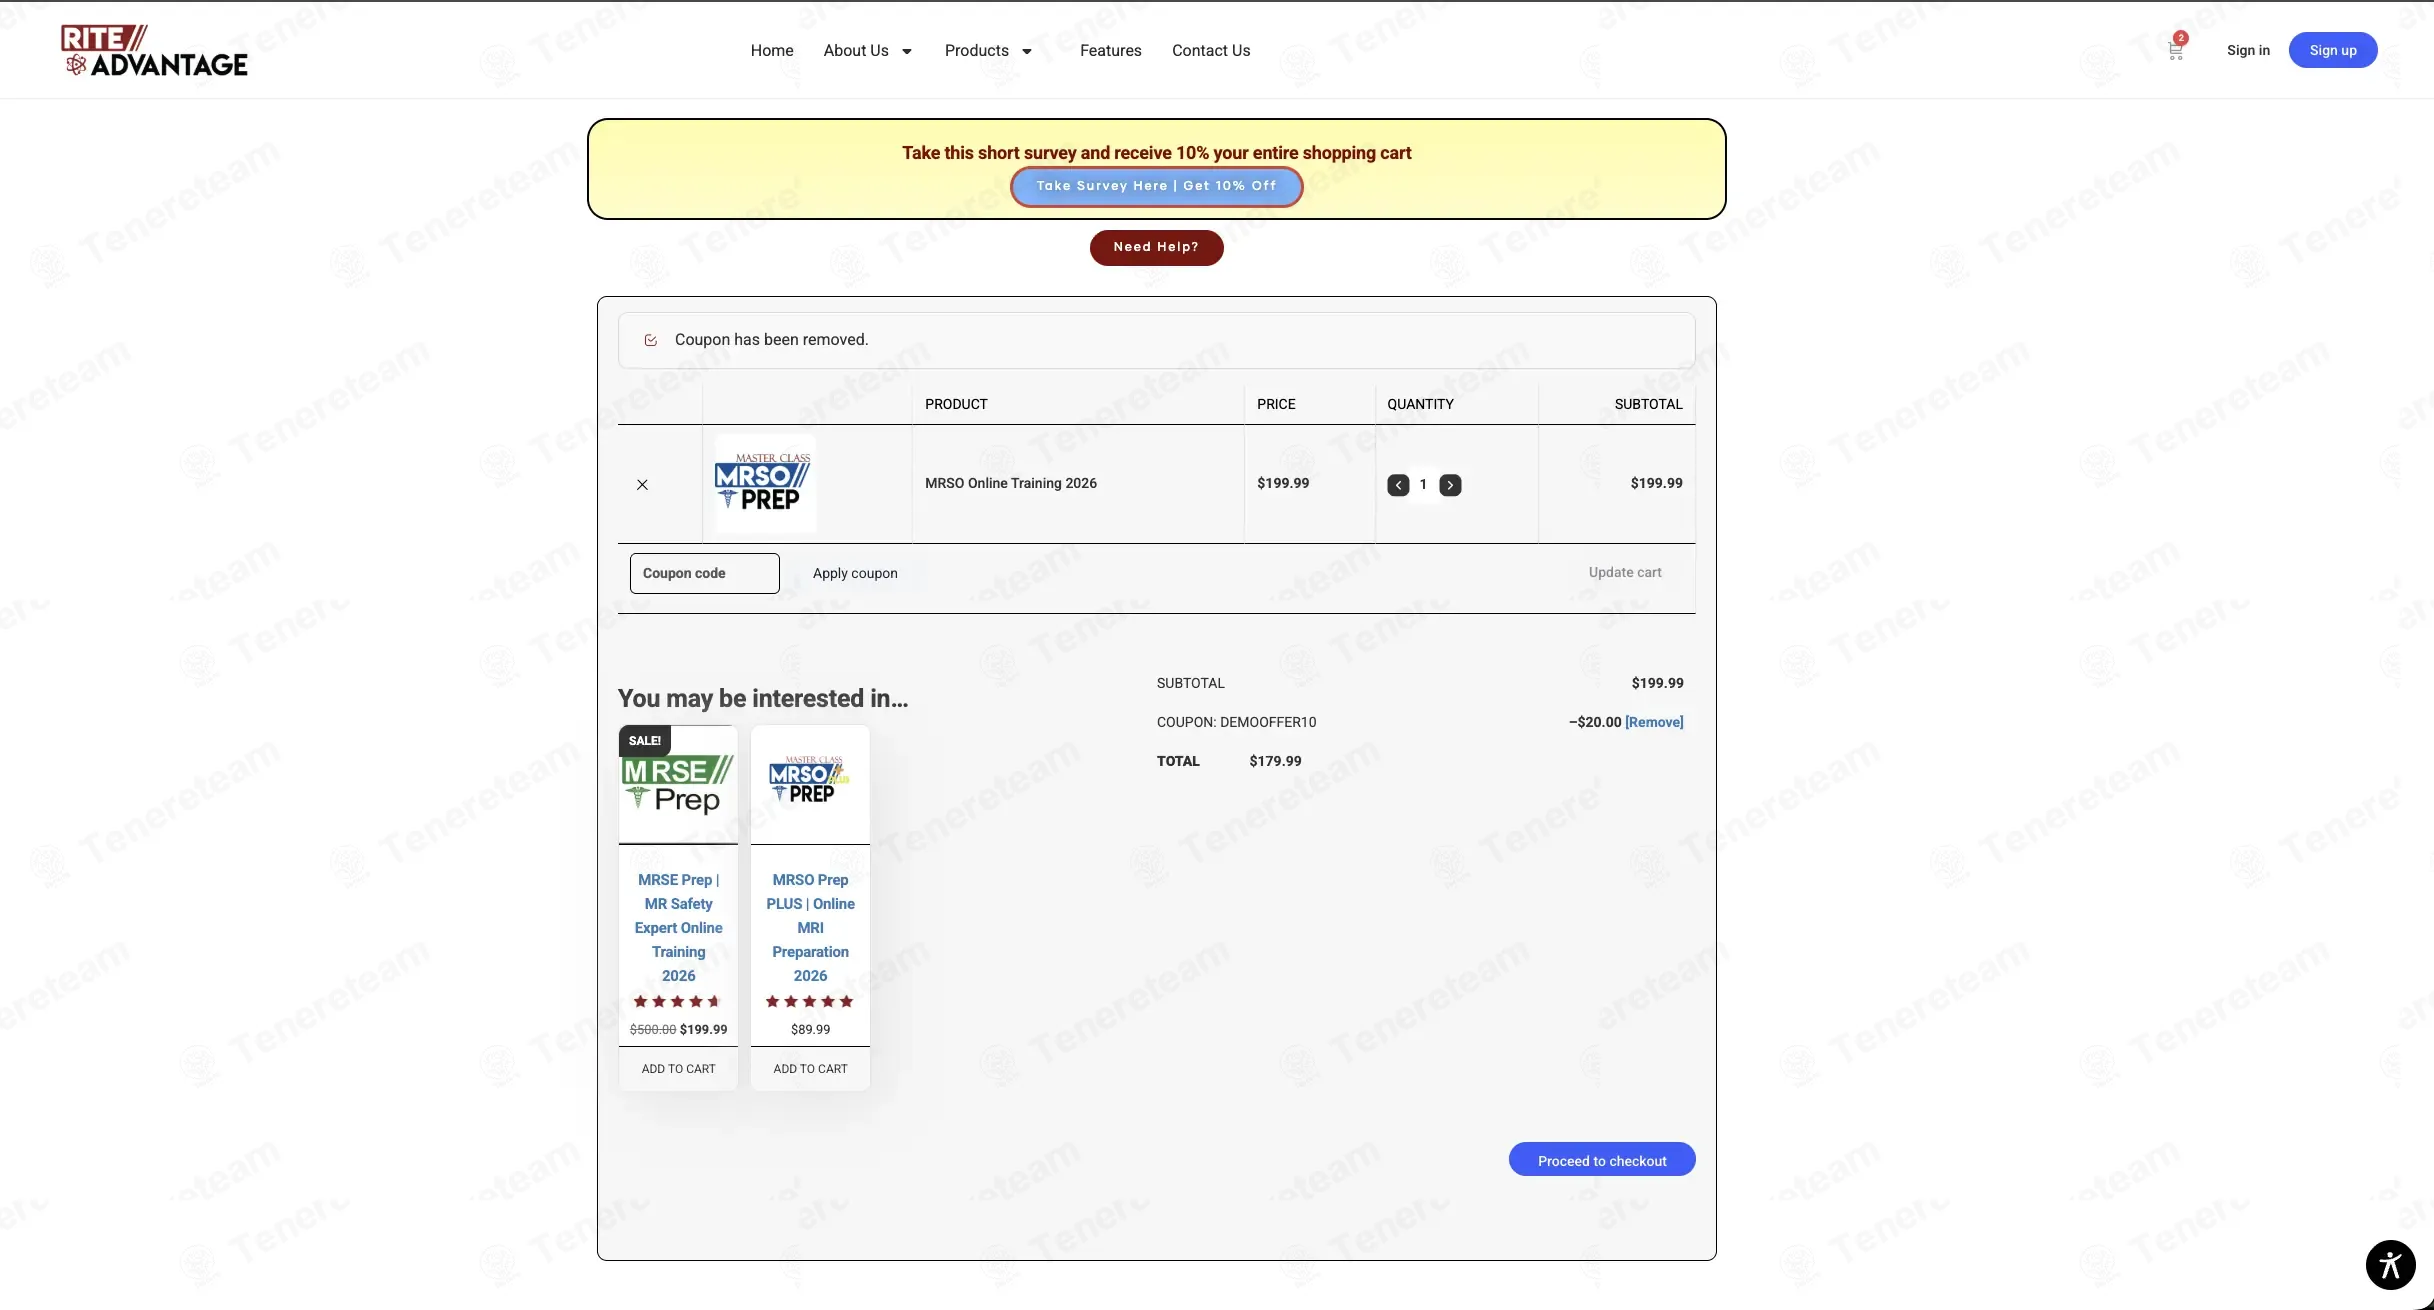Click the MRSO Online Training 2026 product name
Viewport: 2434px width, 1310px height.
(x=1010, y=483)
